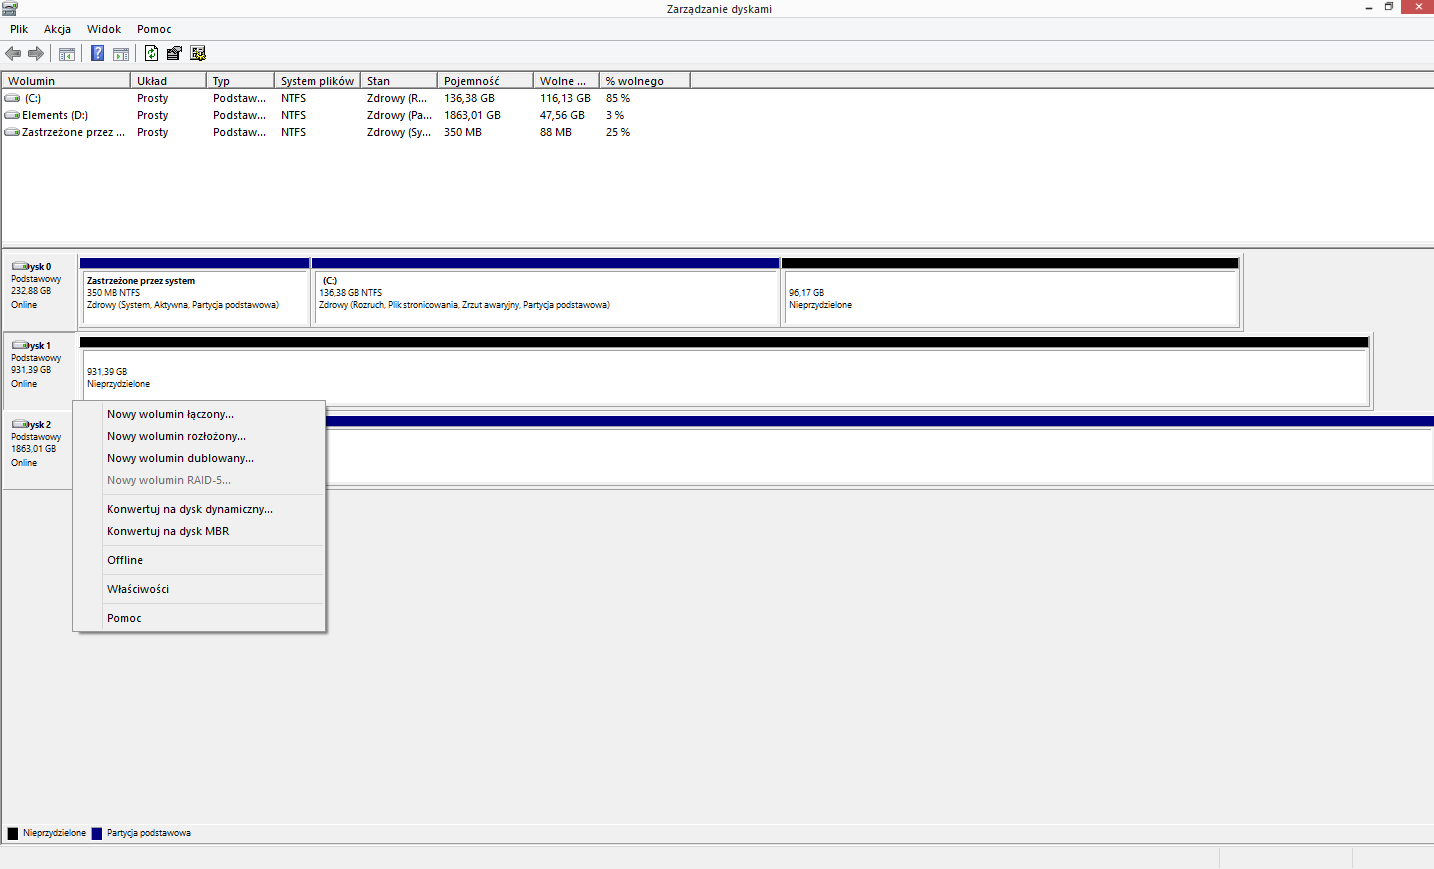Select the Zastrzeżone przez system partition block
The width and height of the screenshot is (1434, 869).
[x=195, y=292]
